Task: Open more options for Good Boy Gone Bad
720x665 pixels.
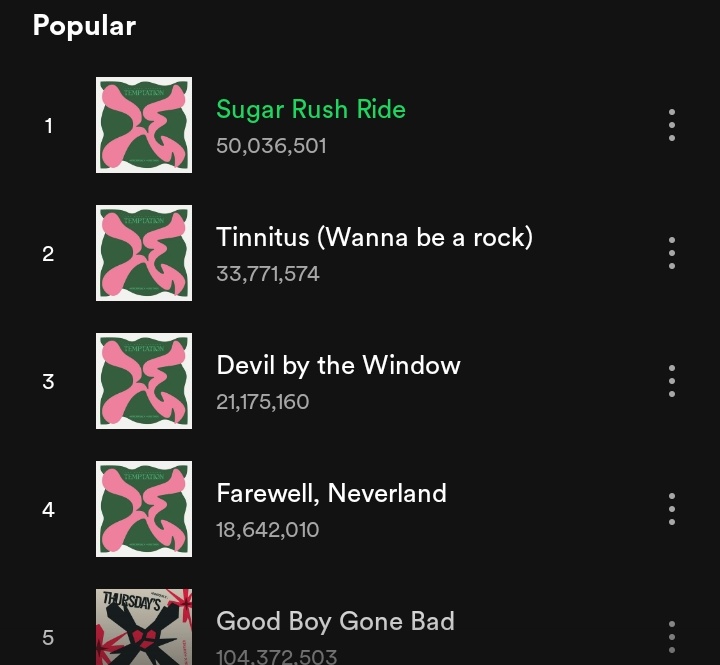Action: (x=671, y=637)
